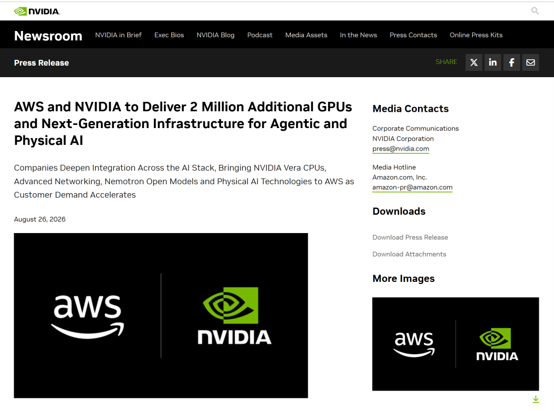554x411 pixels.
Task: Click the amazon-pr@amazon.com email link
Action: coord(412,187)
